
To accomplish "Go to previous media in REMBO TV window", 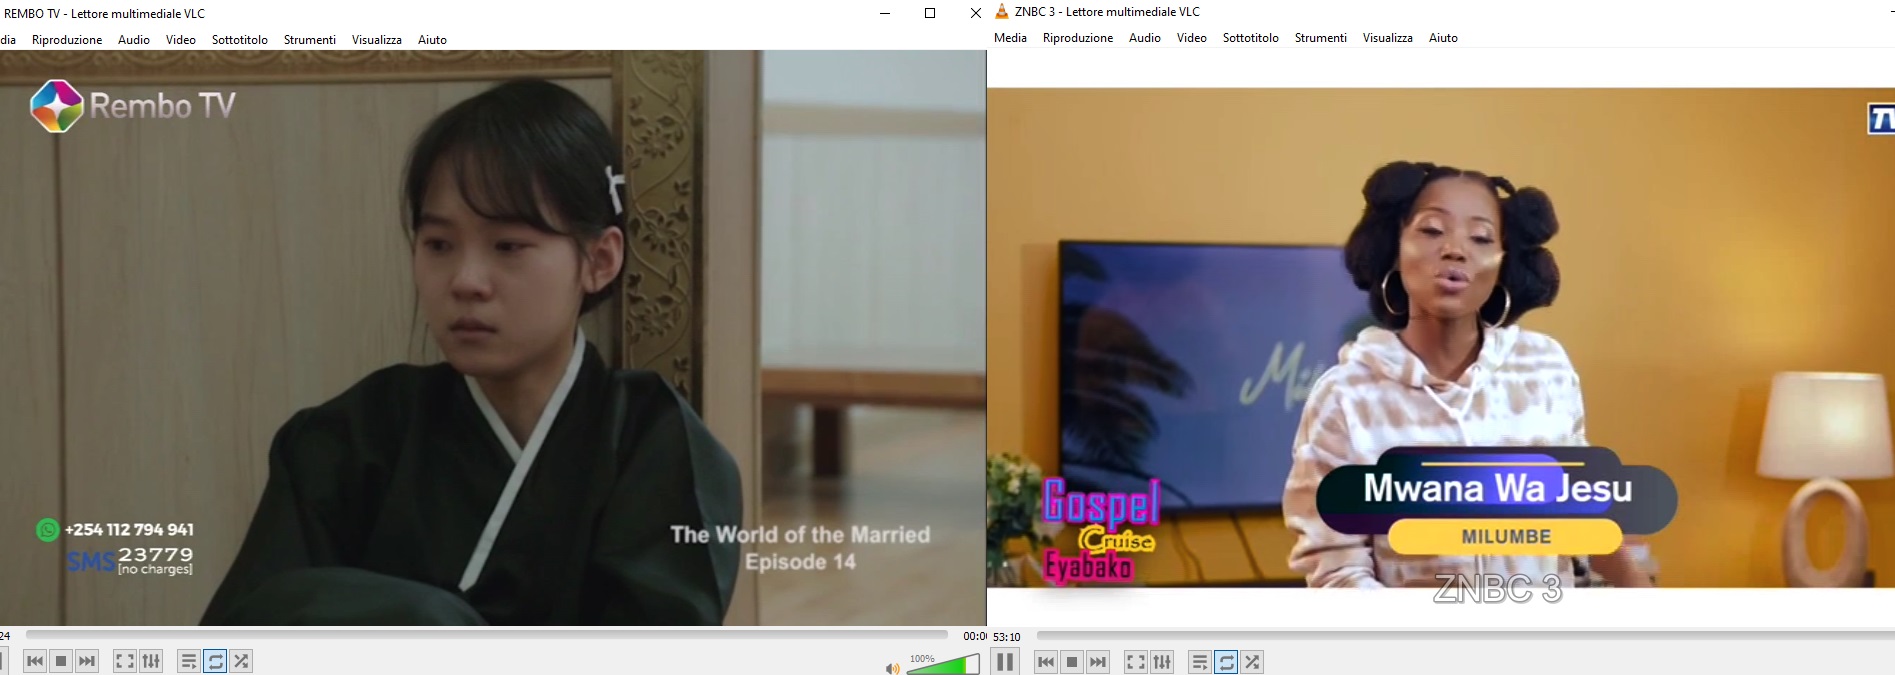I will click(x=35, y=661).
